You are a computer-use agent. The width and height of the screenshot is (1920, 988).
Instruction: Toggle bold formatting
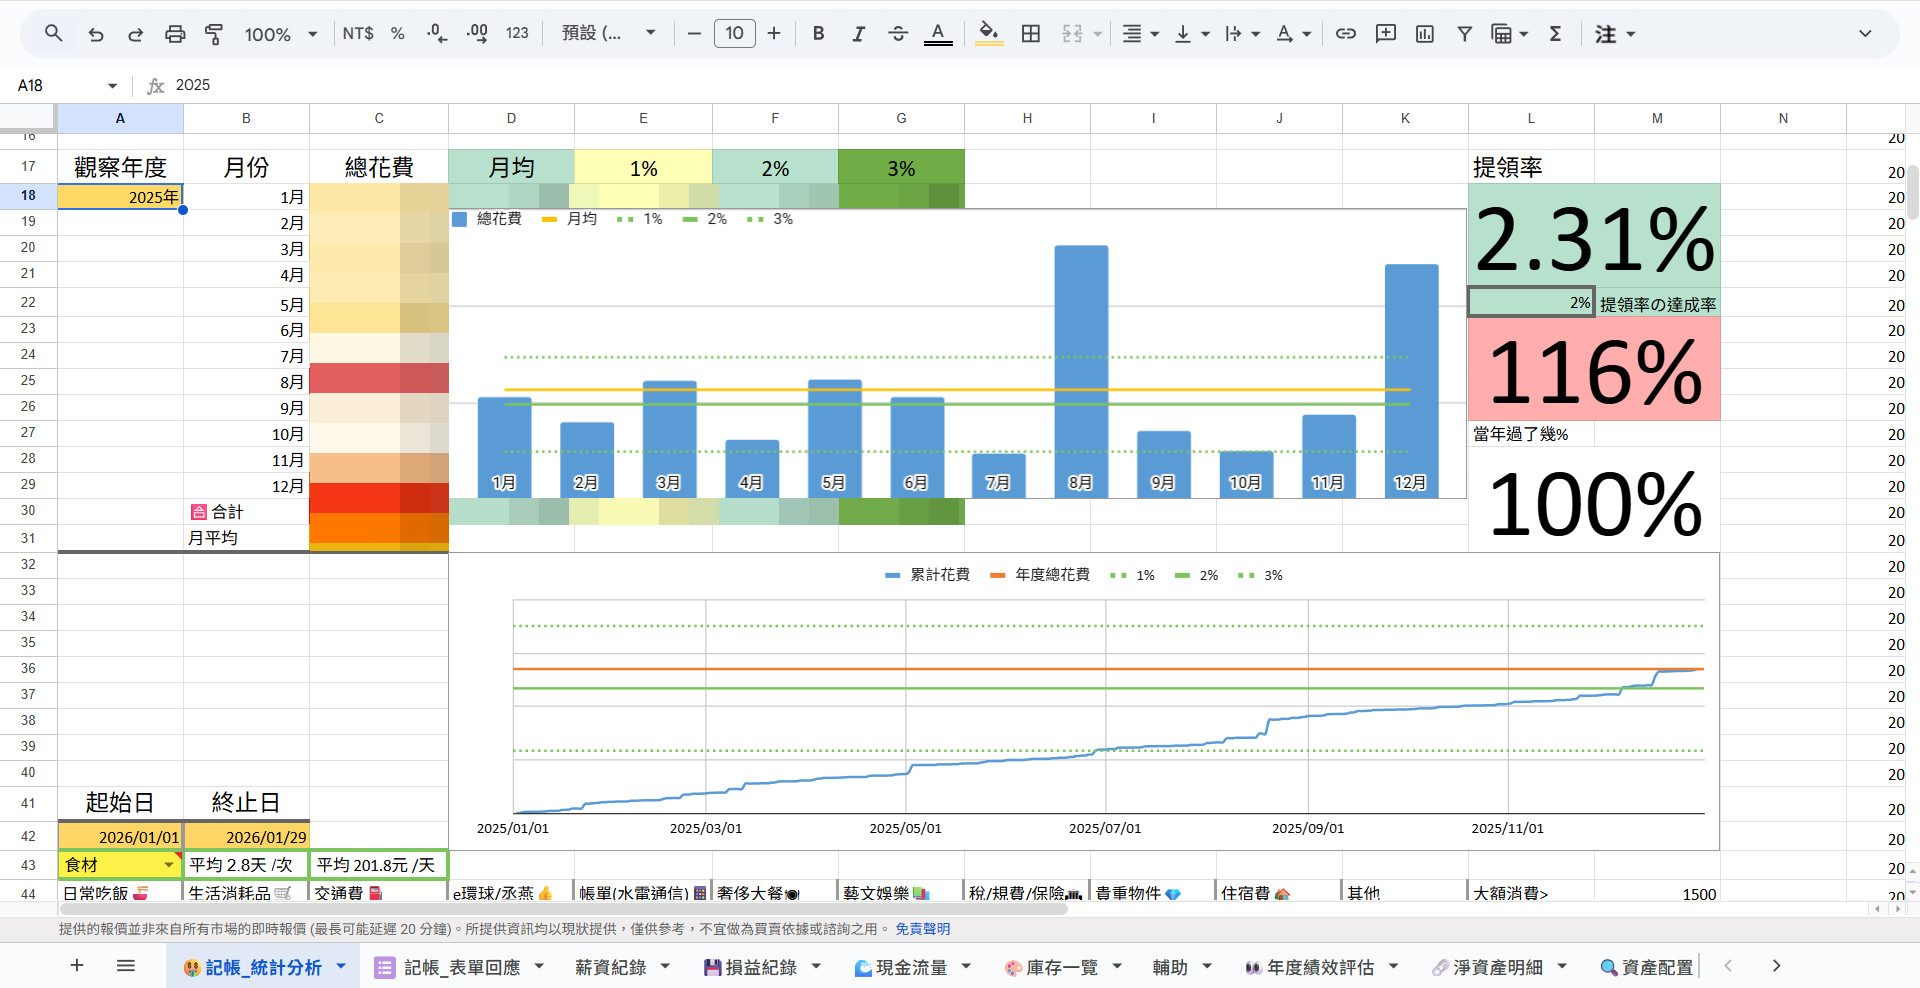point(818,34)
